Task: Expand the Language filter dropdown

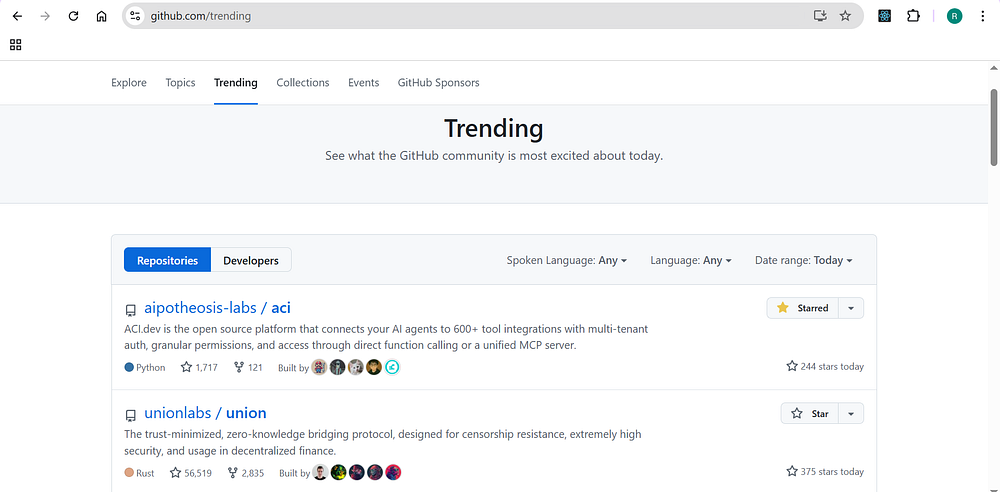Action: coord(691,260)
